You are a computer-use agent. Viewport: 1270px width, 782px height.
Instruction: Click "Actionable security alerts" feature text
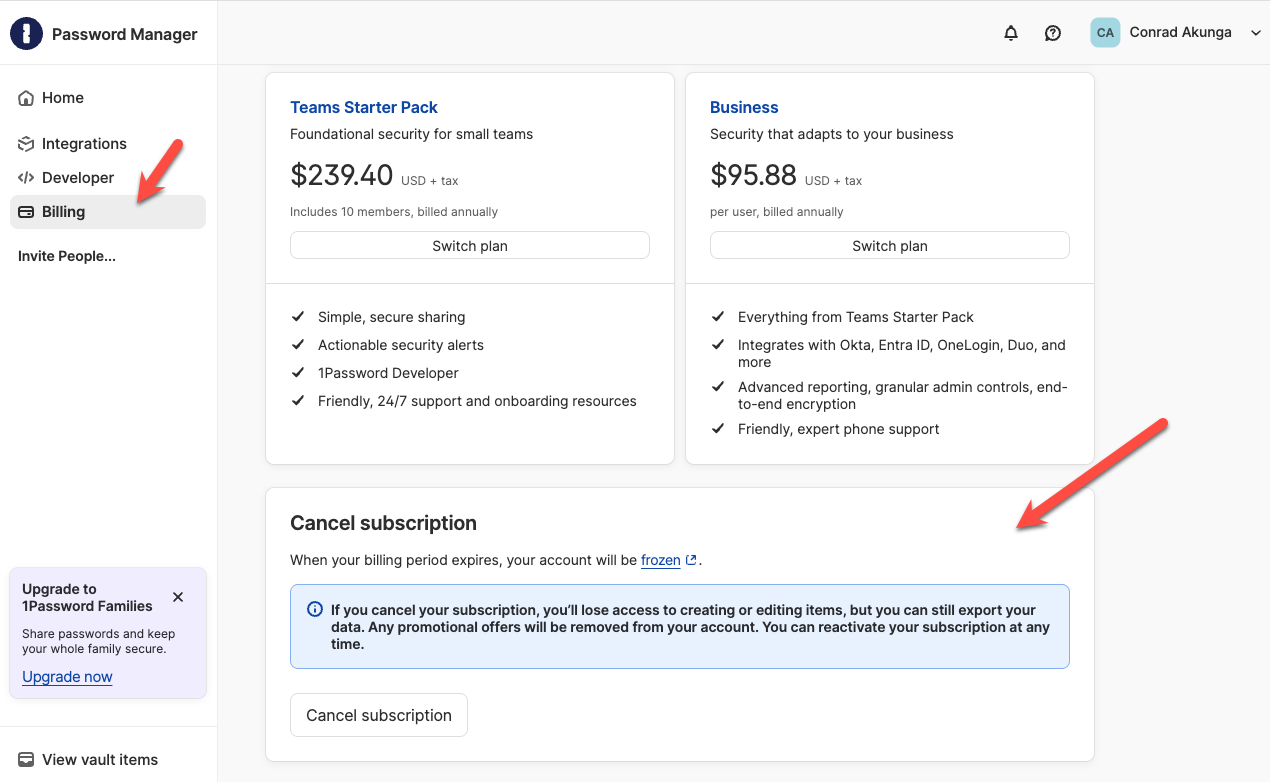tap(401, 345)
